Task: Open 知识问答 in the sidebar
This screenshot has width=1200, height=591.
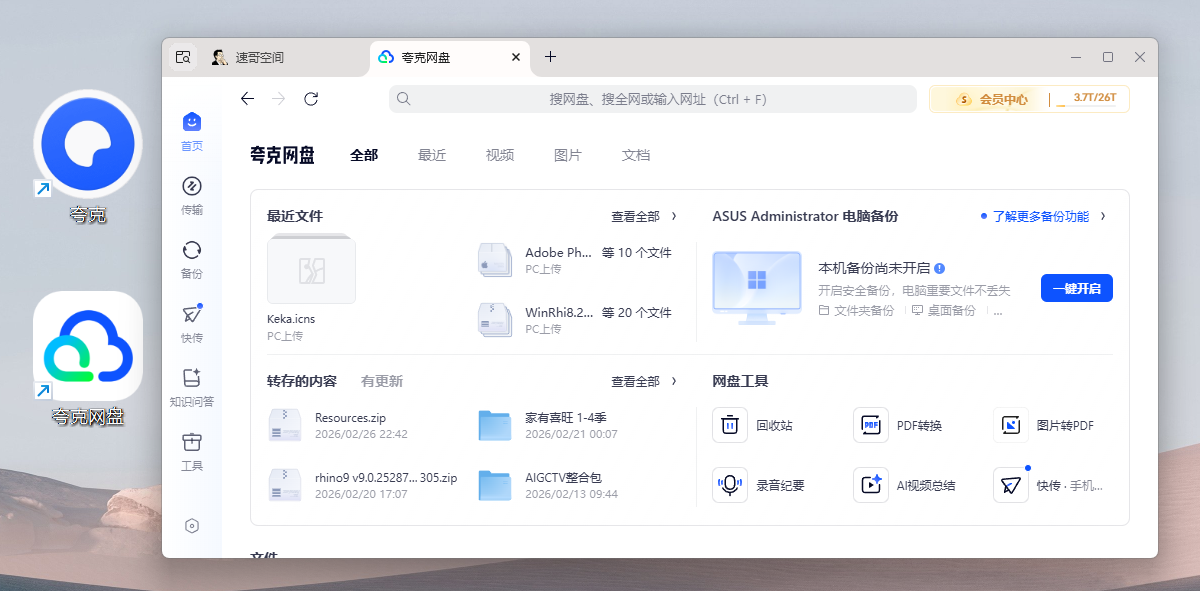Action: (192, 379)
